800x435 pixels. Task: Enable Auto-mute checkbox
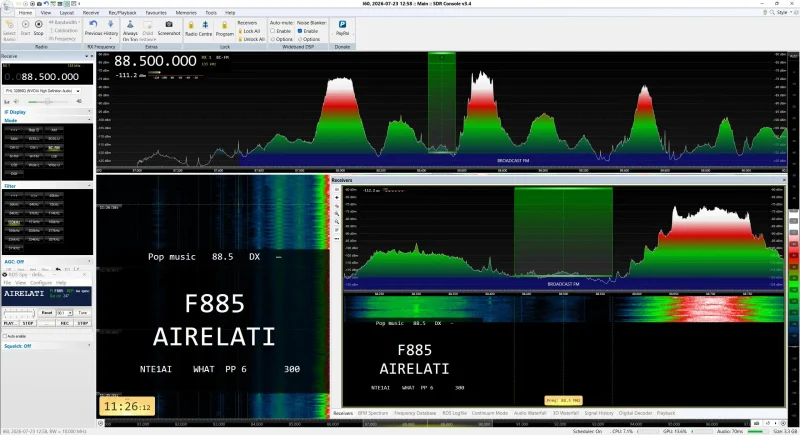[273, 31]
